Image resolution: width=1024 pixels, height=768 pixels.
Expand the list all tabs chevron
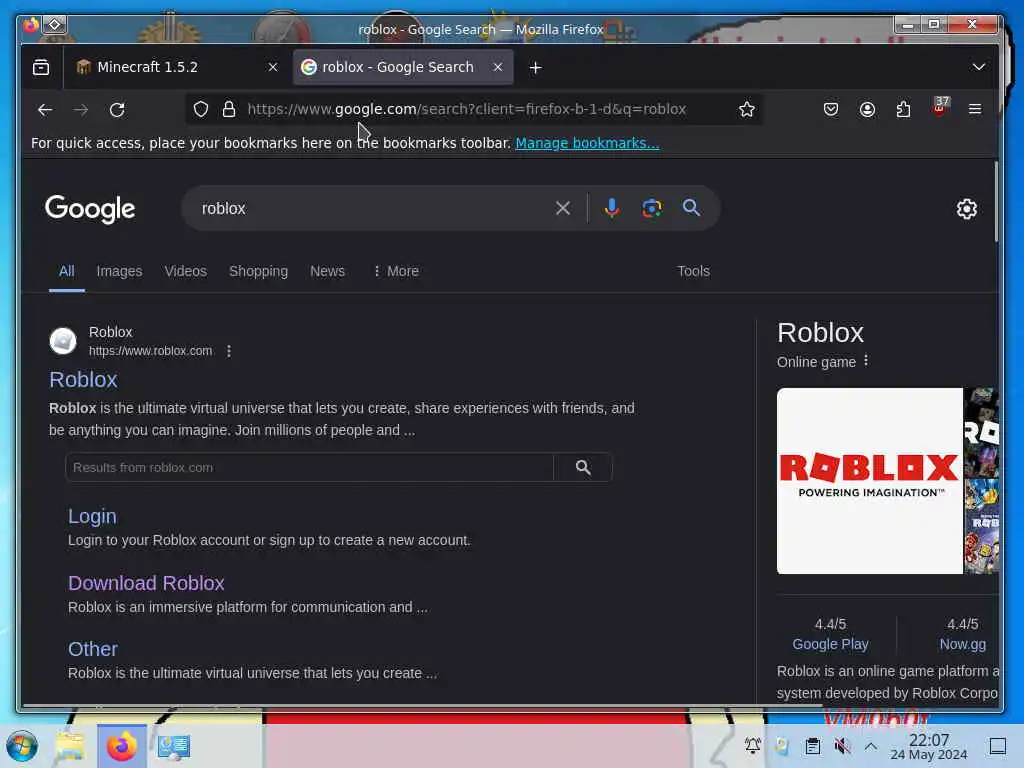978,67
